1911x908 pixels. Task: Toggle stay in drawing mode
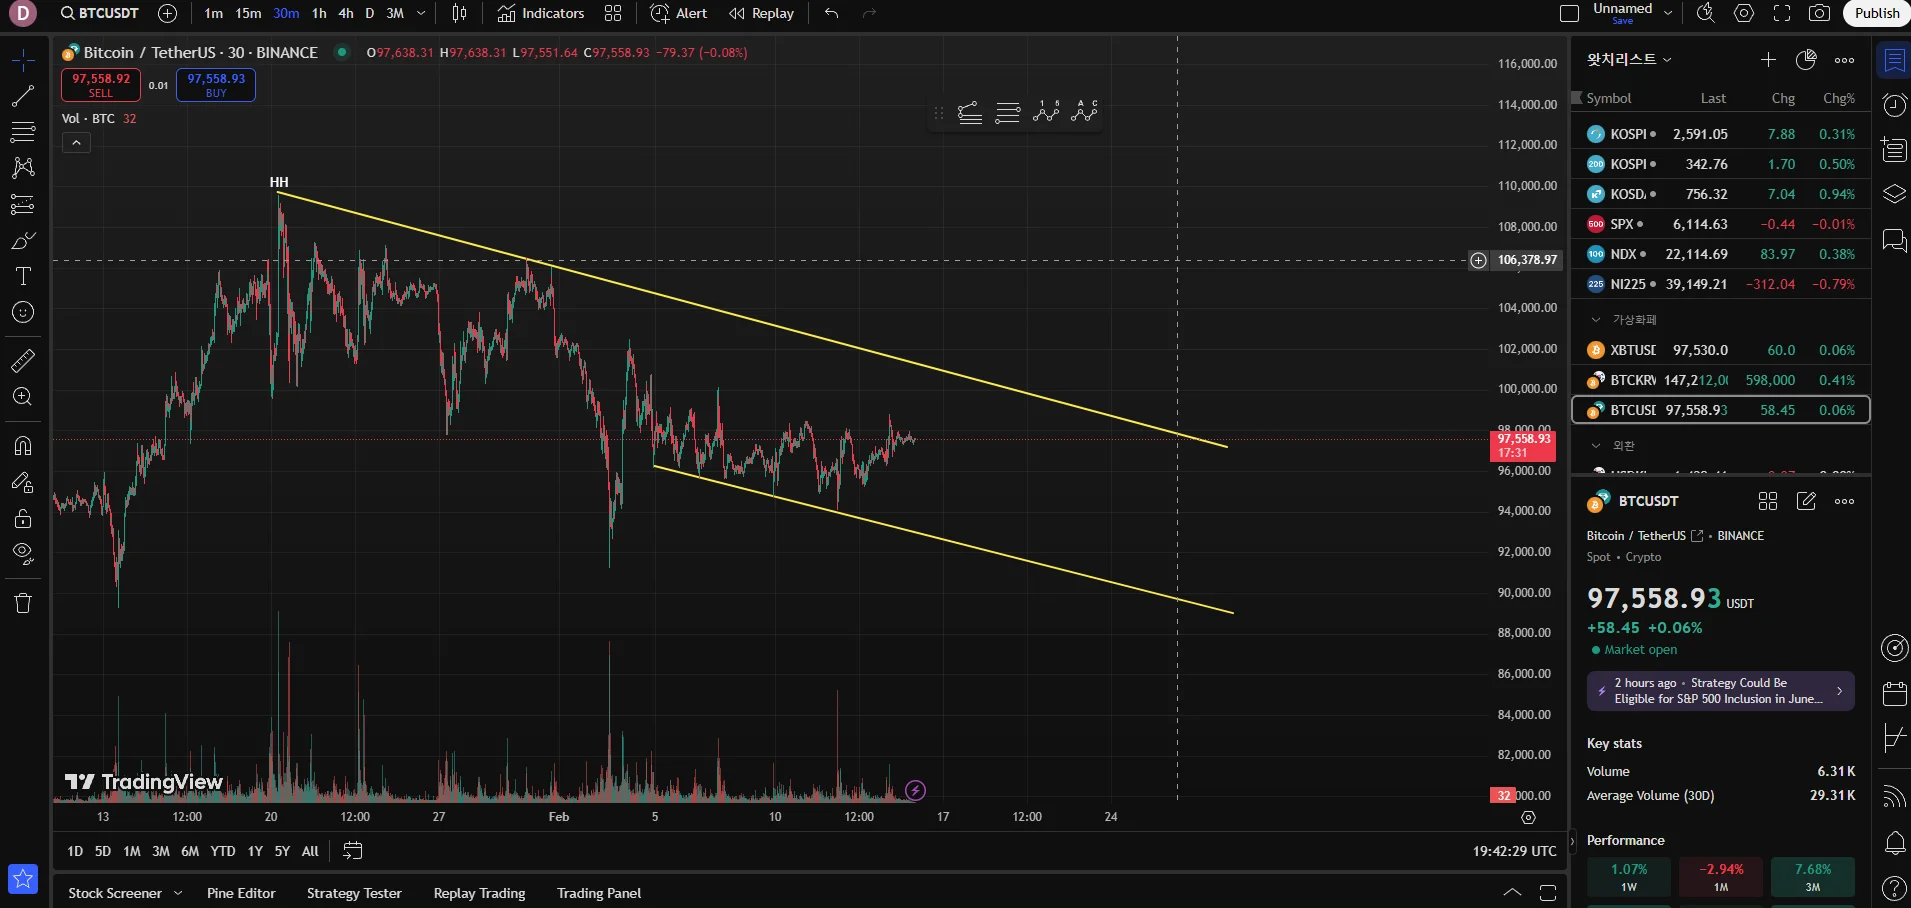click(x=23, y=483)
